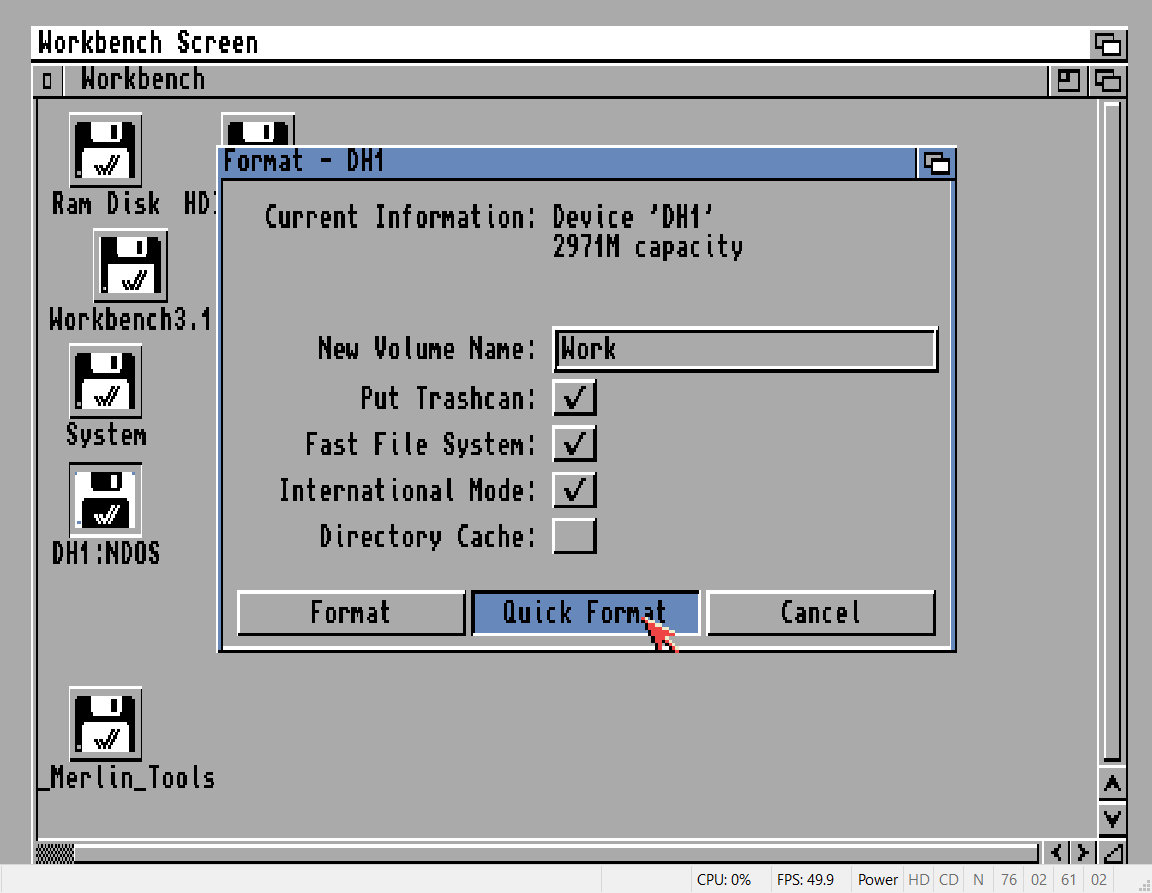The image size is (1152, 893).
Task: Click the Workbench window scroll left arrow
Action: click(x=1055, y=853)
